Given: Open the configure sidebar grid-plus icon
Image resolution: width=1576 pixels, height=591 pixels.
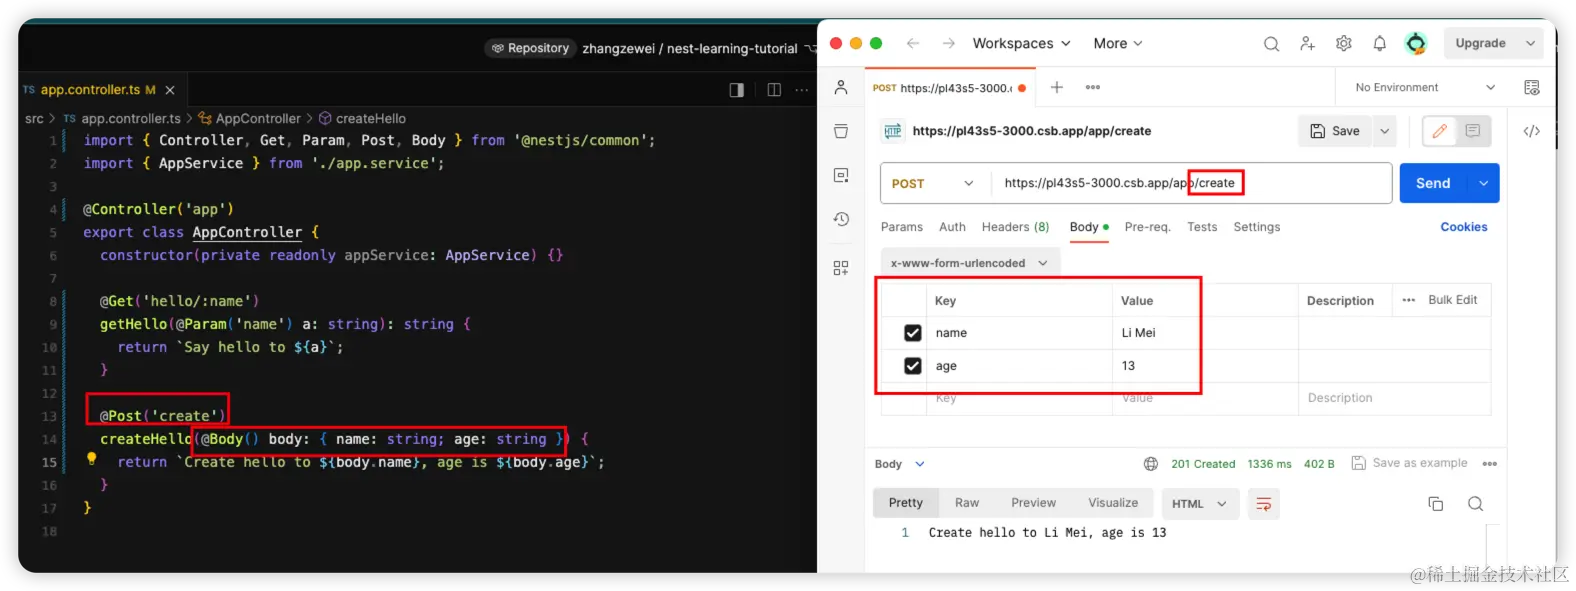Looking at the screenshot, I should click(x=841, y=268).
